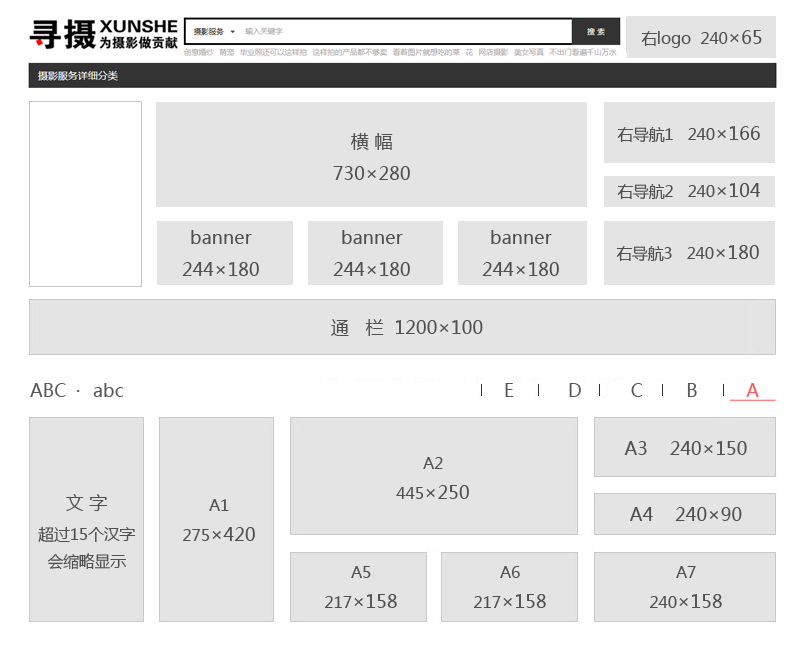This screenshot has width=805, height=650.
Task: Open the 摄影服务 search category dropdown
Action: coord(214,32)
